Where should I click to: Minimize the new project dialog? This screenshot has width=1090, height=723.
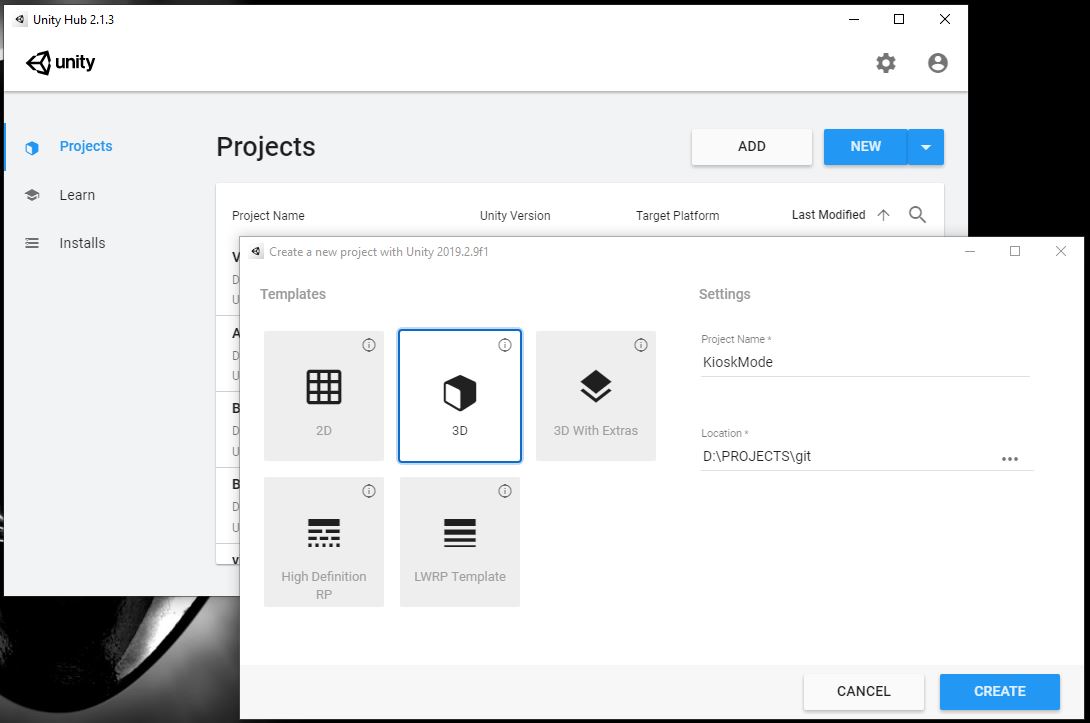pyautogui.click(x=970, y=251)
